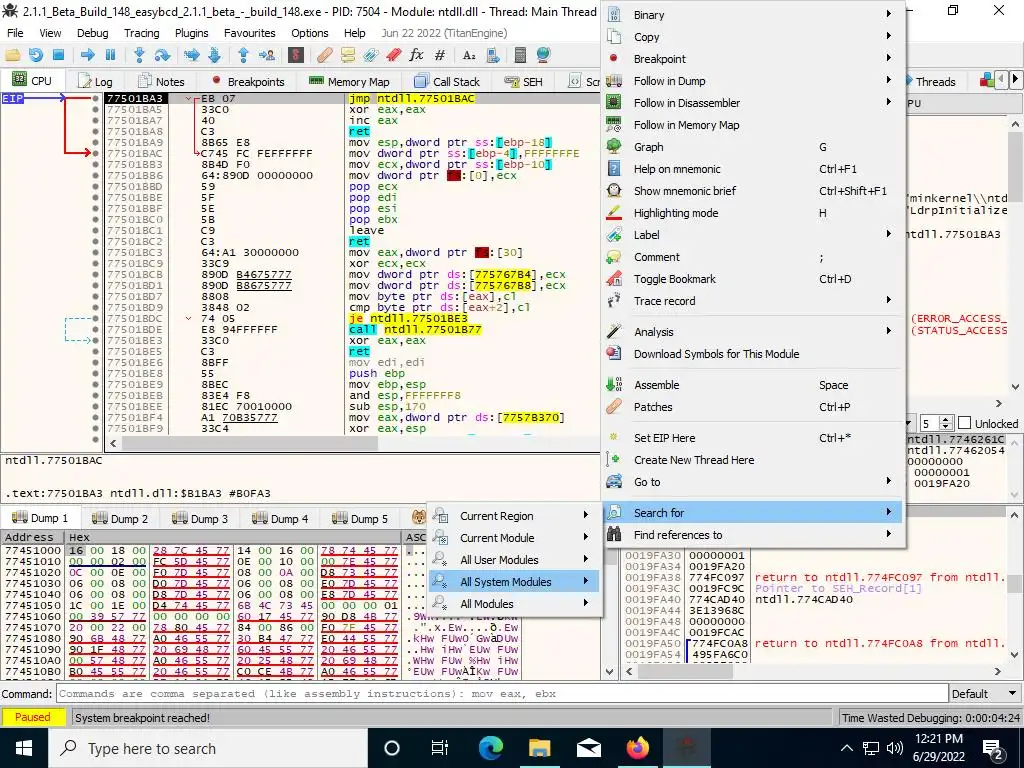Viewport: 1024px width, 768px height.
Task: Click the Step Into toolbar icon
Action: pos(139,56)
